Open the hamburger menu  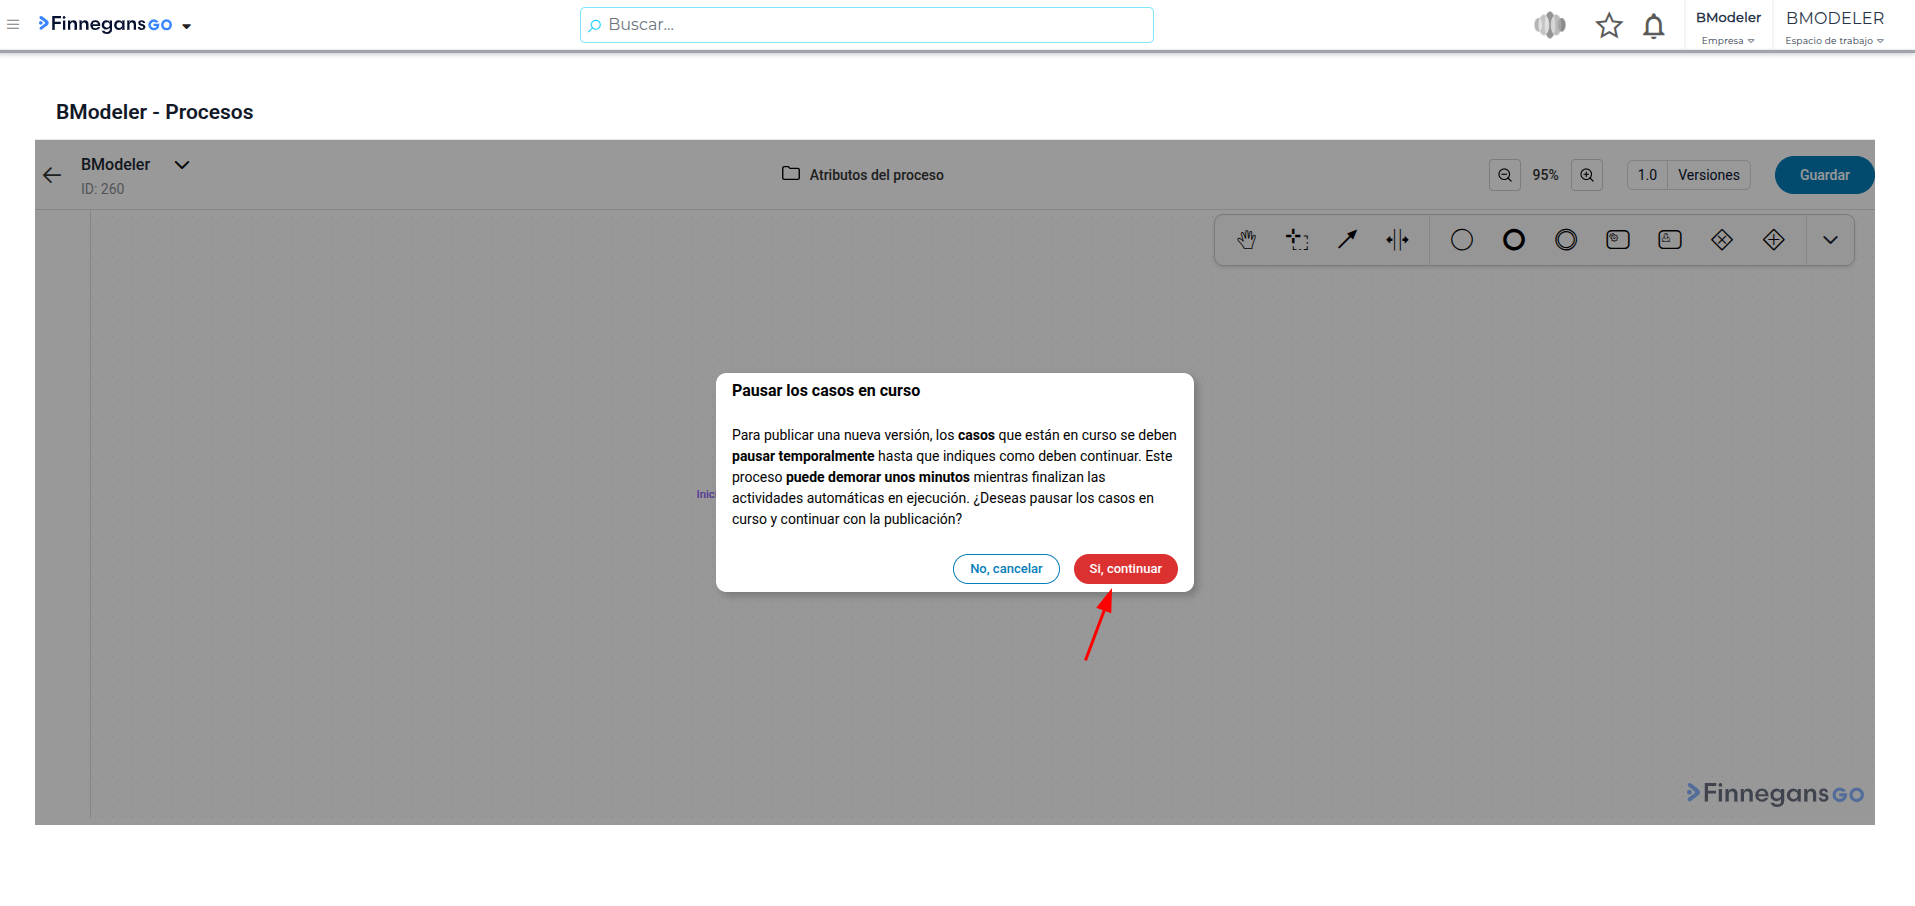[13, 24]
